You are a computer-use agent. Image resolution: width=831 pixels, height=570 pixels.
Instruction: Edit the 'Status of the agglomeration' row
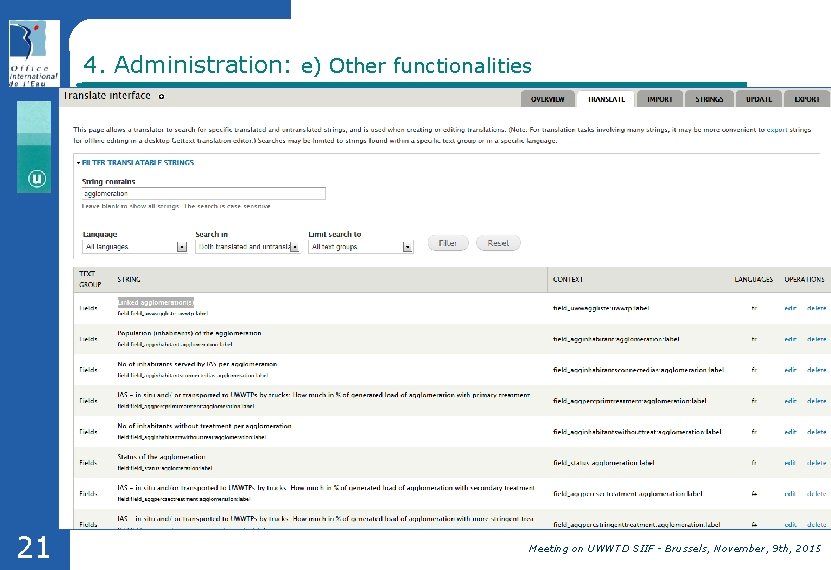tap(790, 462)
